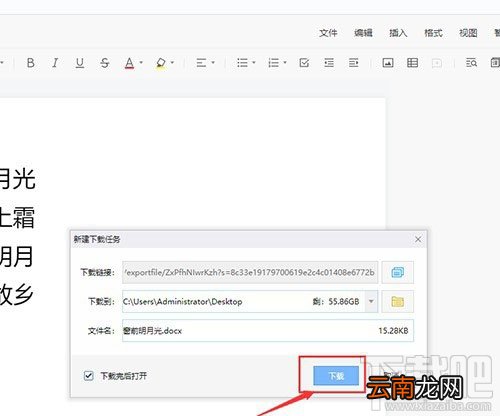Insert a table

pyautogui.click(x=412, y=63)
